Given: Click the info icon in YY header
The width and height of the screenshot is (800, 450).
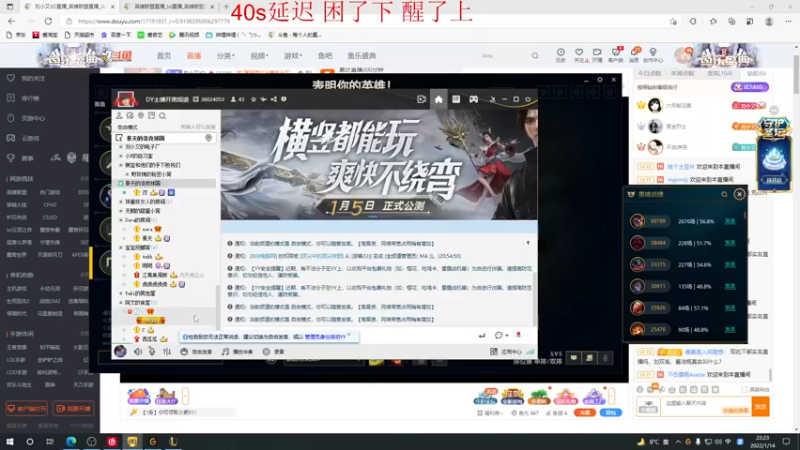Looking at the screenshot, I should [284, 99].
